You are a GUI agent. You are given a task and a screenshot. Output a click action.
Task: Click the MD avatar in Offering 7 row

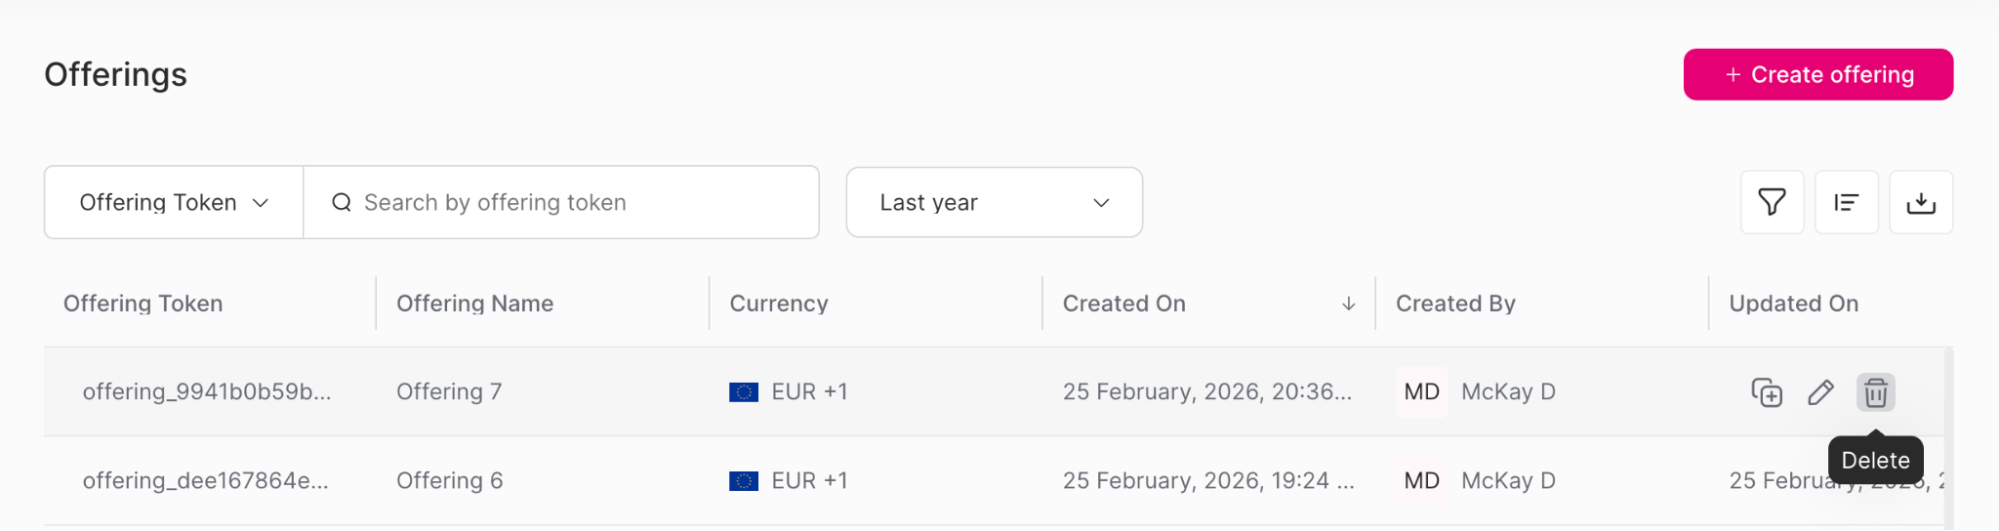[1421, 392]
